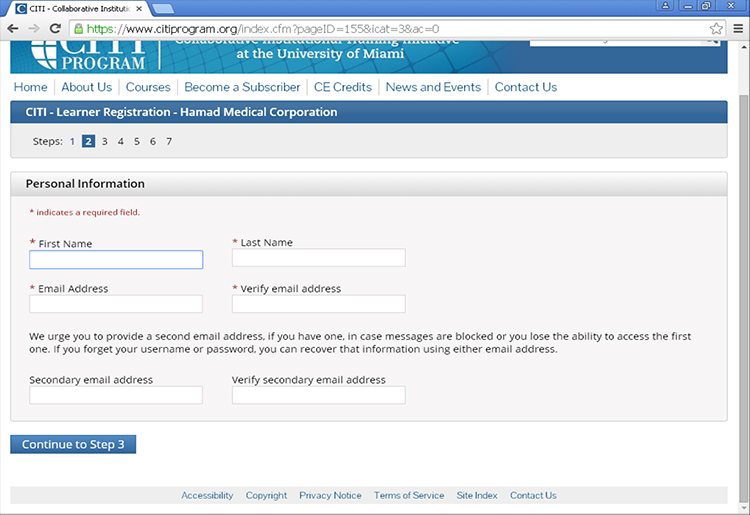Focus the Verify email address field
Image resolution: width=750 pixels, height=515 pixels.
319,304
